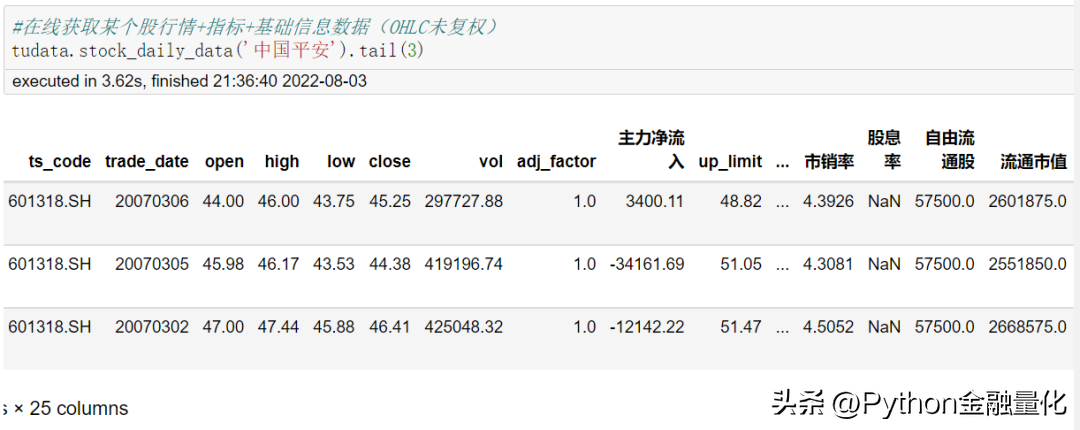The height and width of the screenshot is (430, 1080).
Task: Click the code line tudata.stock_daily_data
Action: (217, 49)
